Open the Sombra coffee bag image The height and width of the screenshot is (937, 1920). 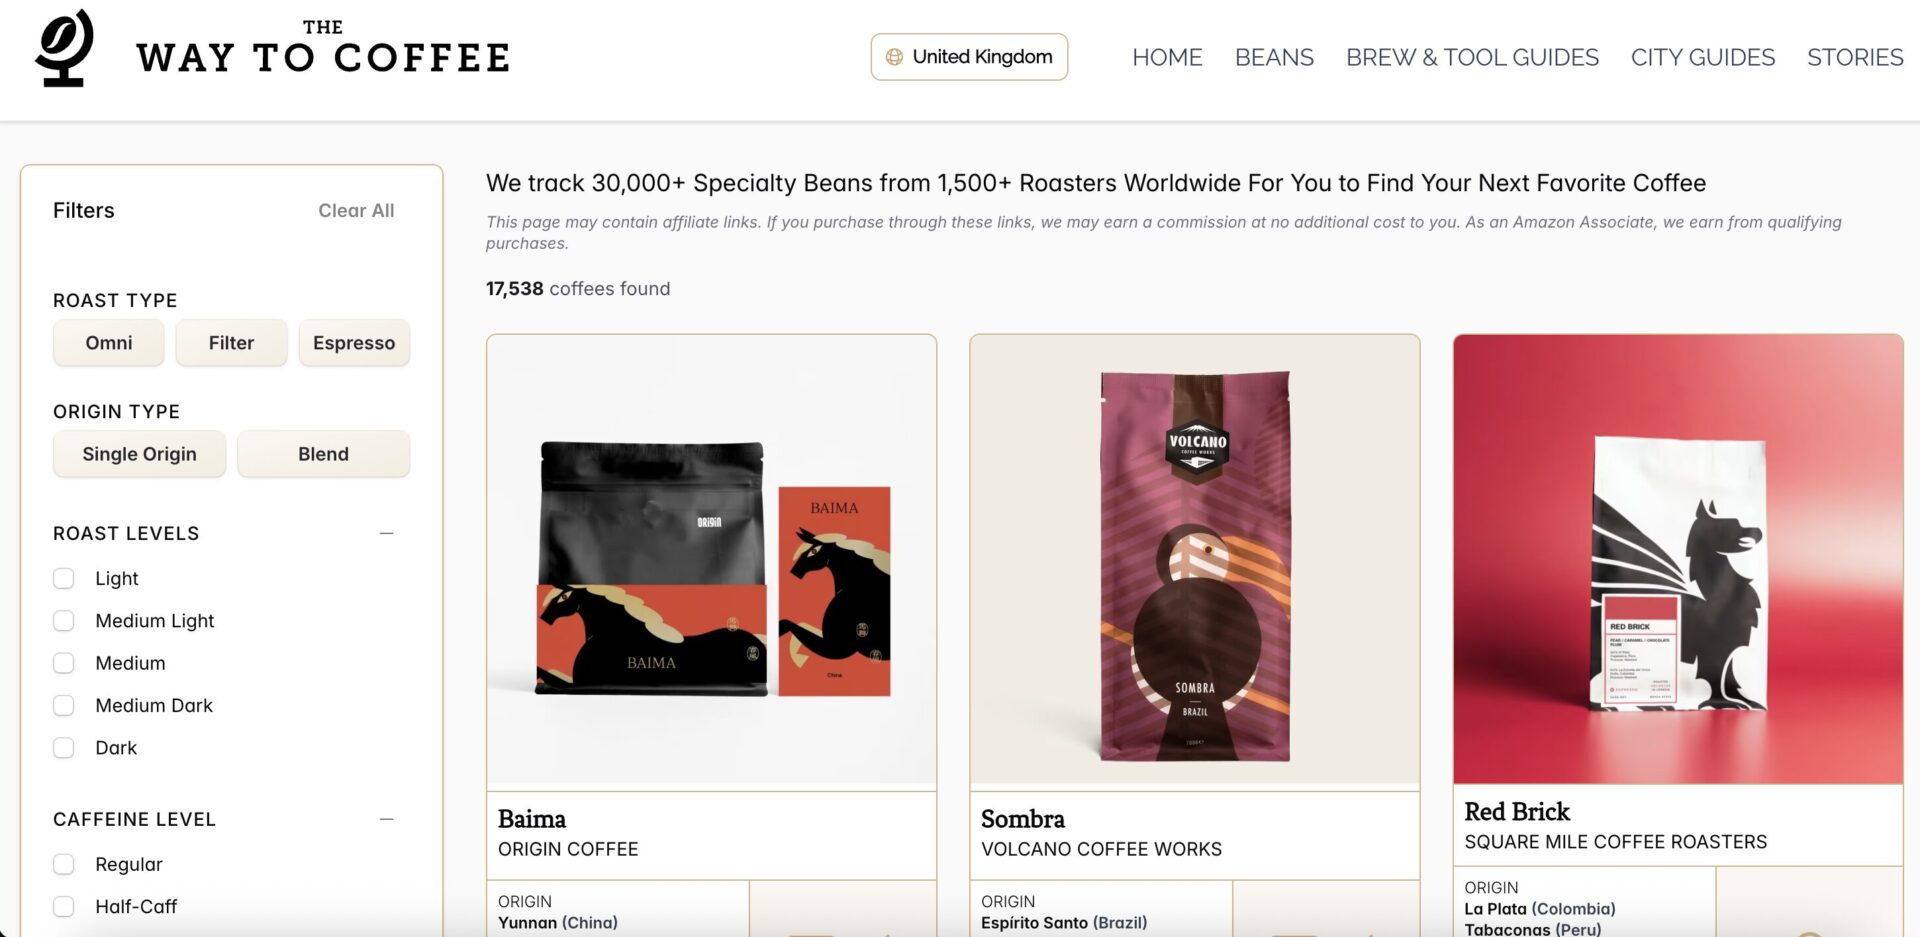point(1194,560)
